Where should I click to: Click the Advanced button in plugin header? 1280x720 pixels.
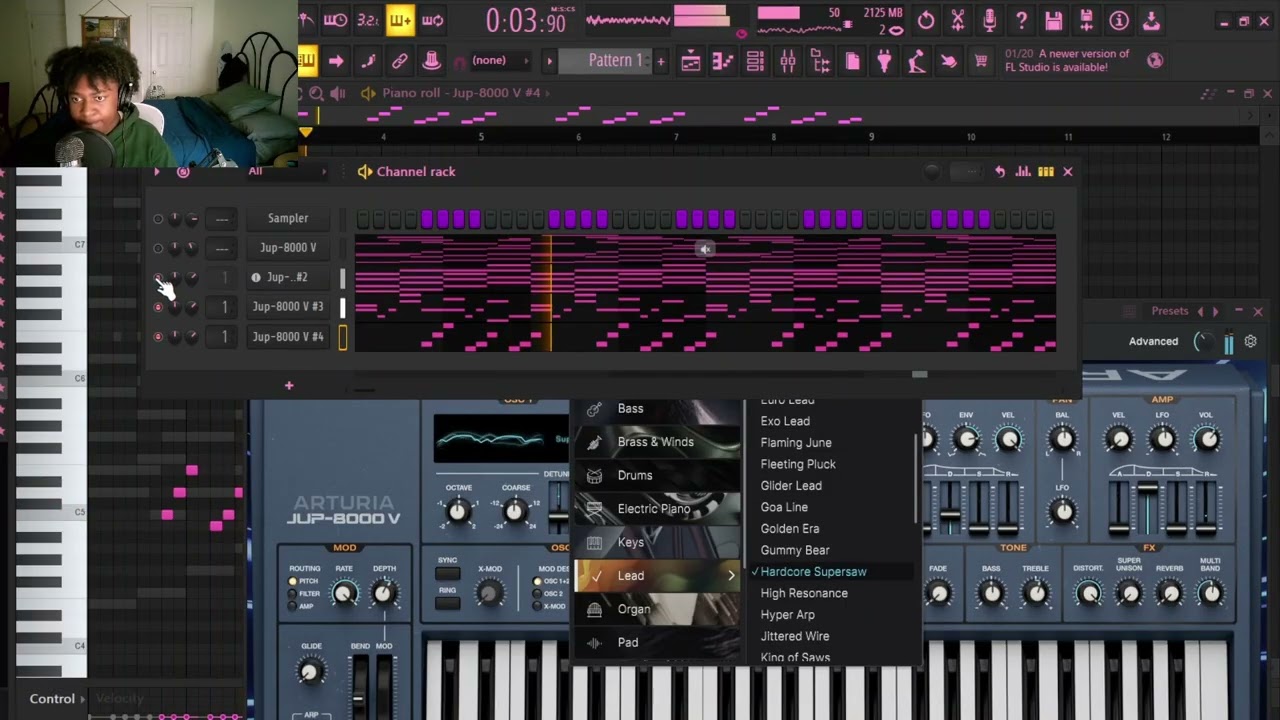pos(1153,342)
